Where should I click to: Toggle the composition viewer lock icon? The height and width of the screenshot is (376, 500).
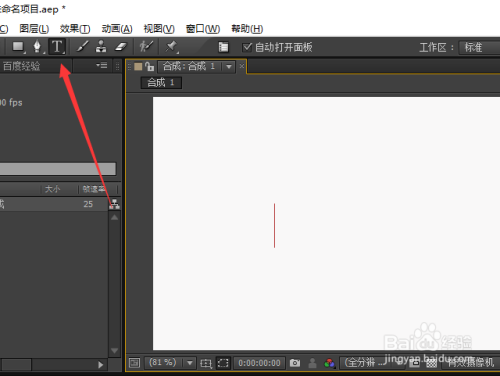[x=150, y=67]
